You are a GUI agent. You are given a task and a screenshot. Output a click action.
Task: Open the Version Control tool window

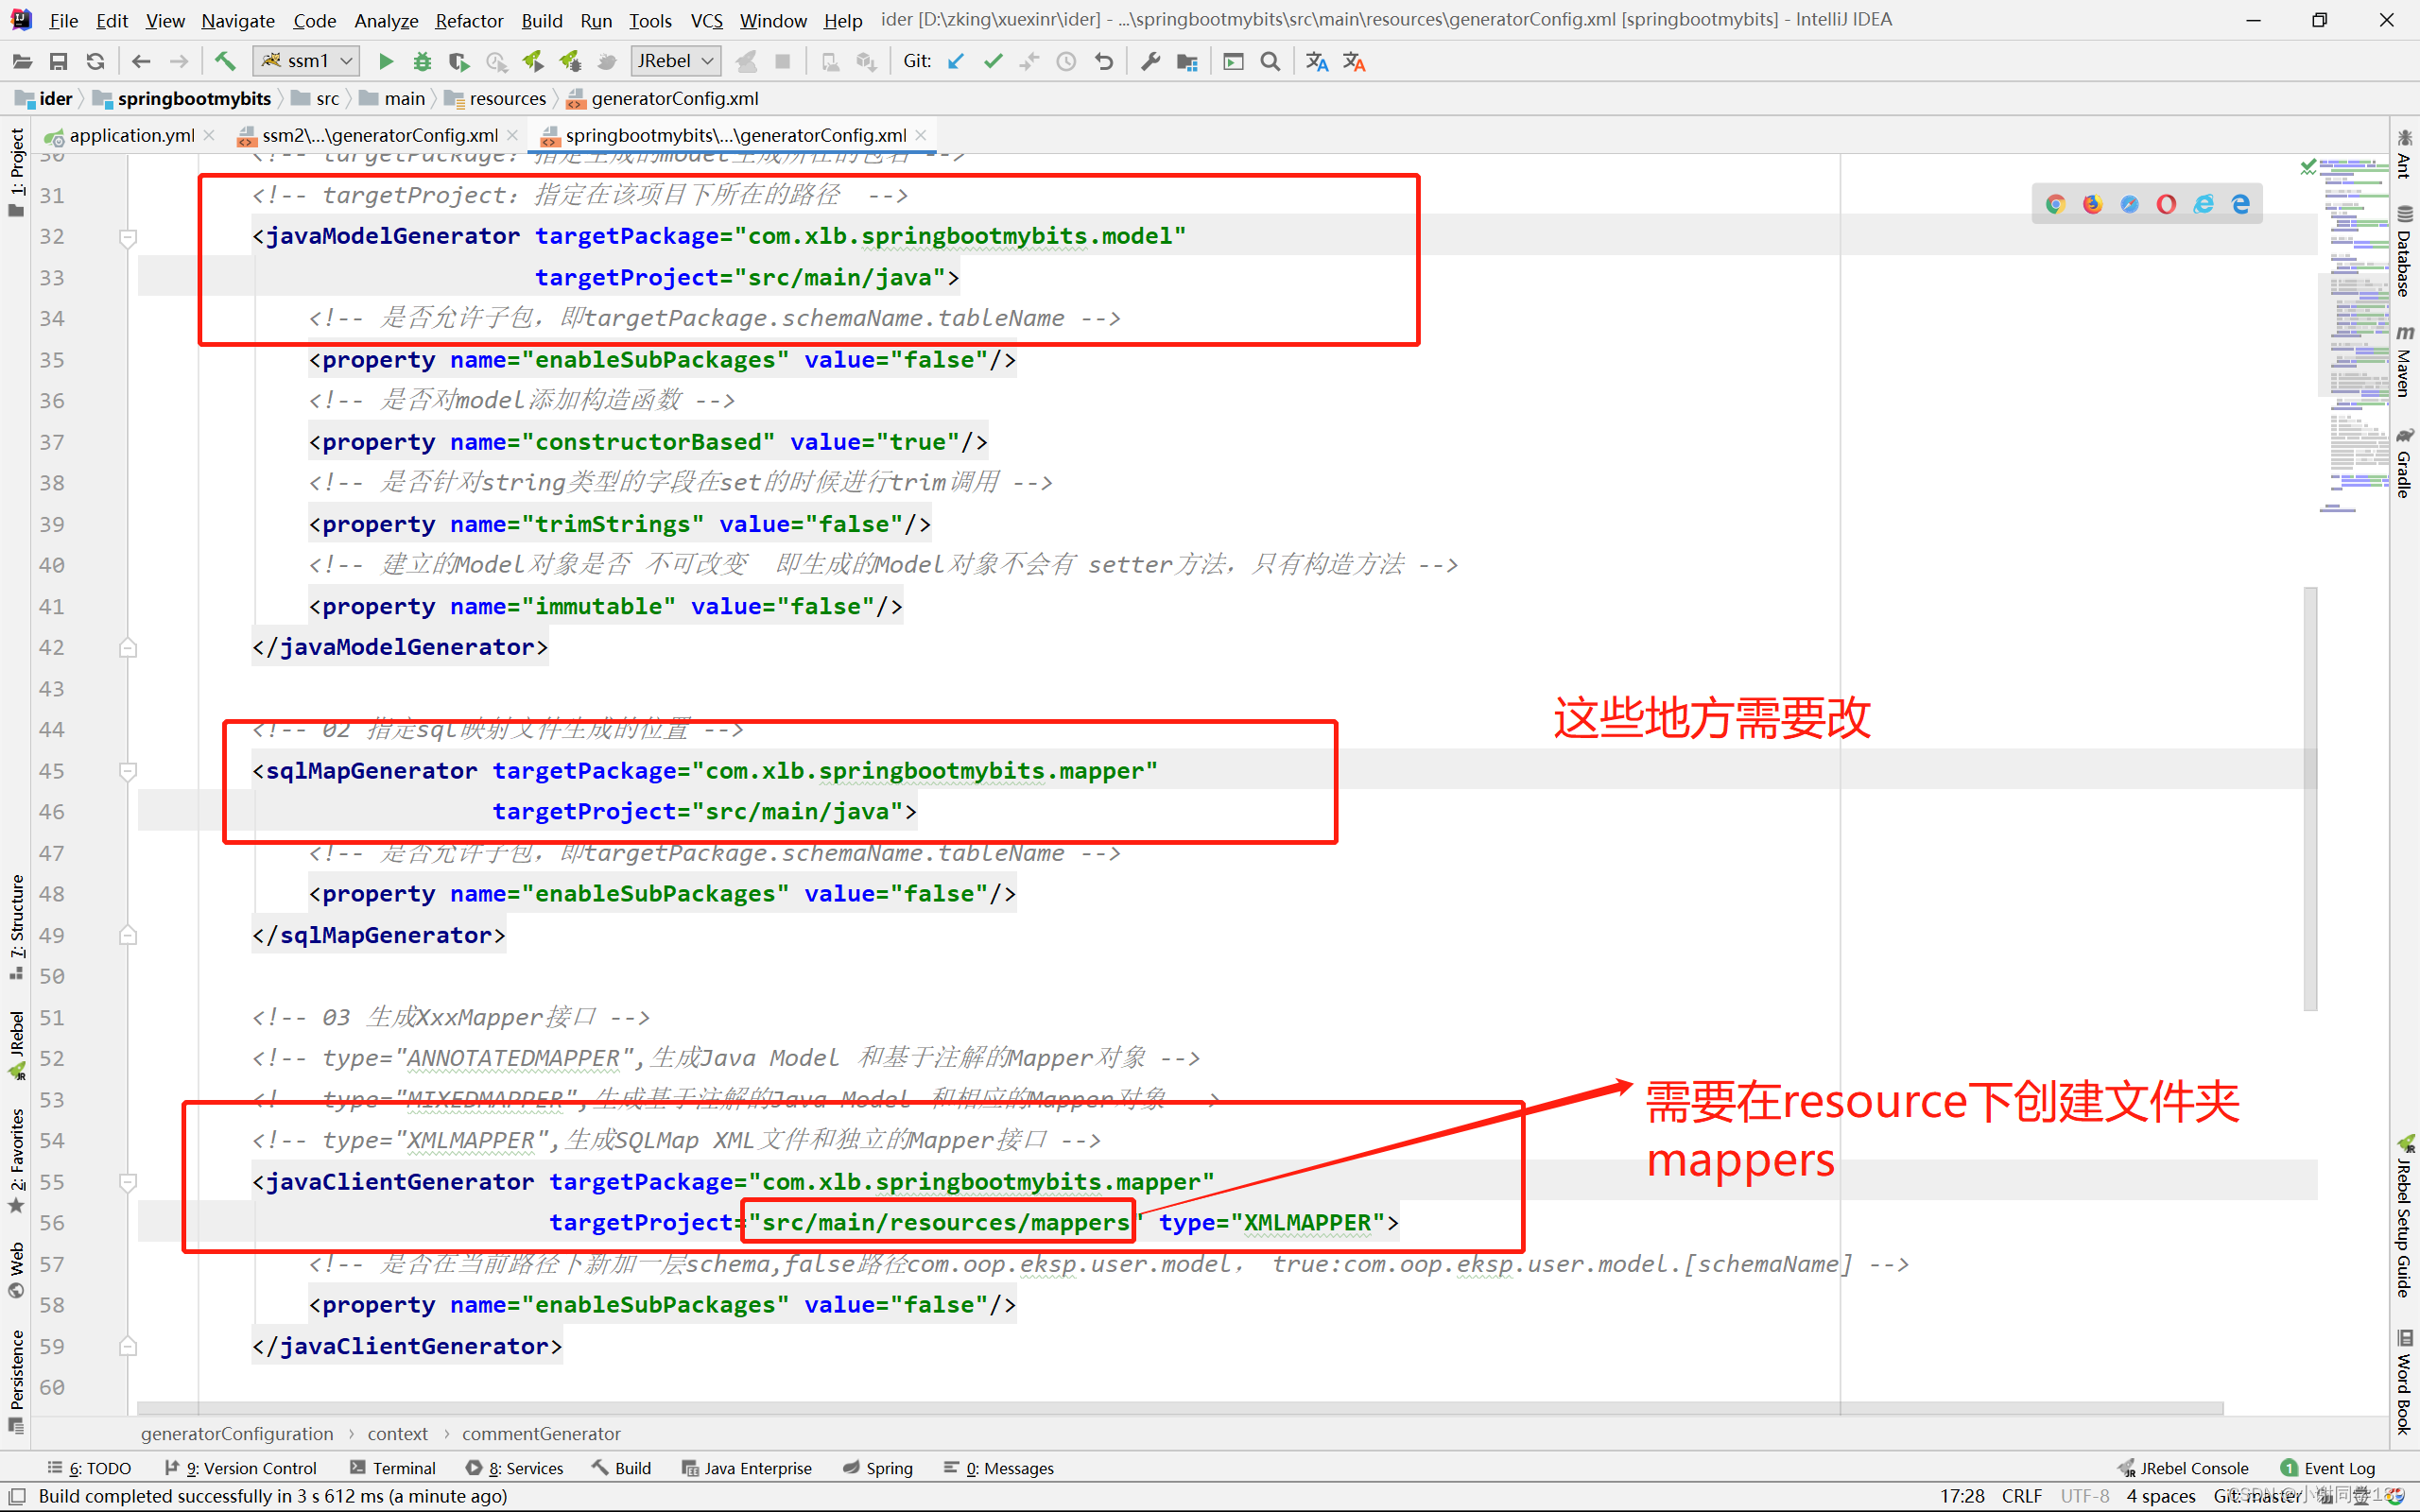(x=240, y=1468)
